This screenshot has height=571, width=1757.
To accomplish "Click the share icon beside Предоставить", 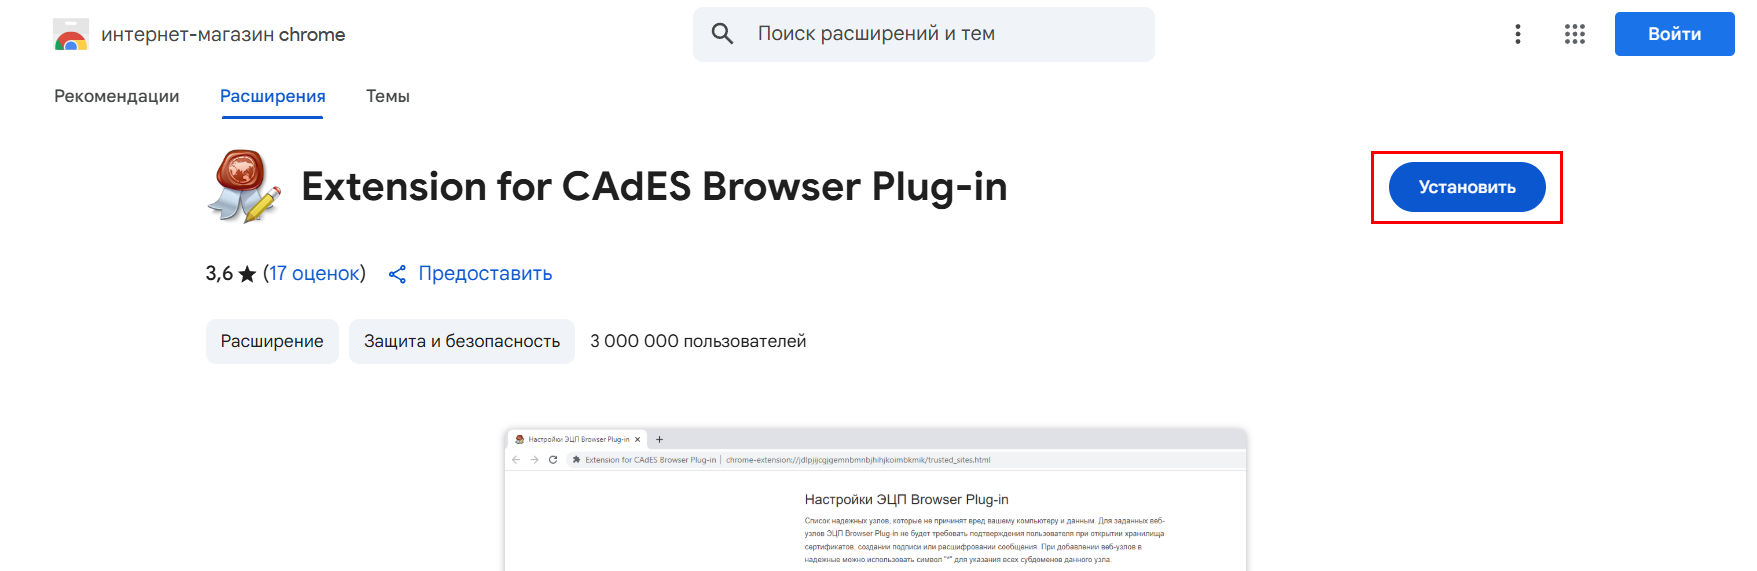I will [x=397, y=274].
